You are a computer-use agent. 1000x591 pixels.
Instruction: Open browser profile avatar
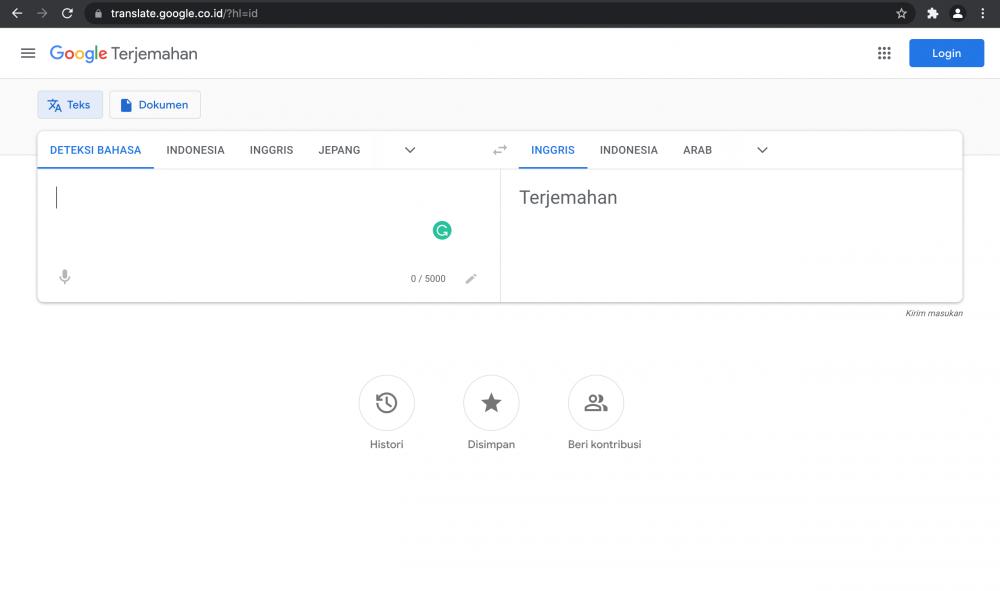click(957, 13)
